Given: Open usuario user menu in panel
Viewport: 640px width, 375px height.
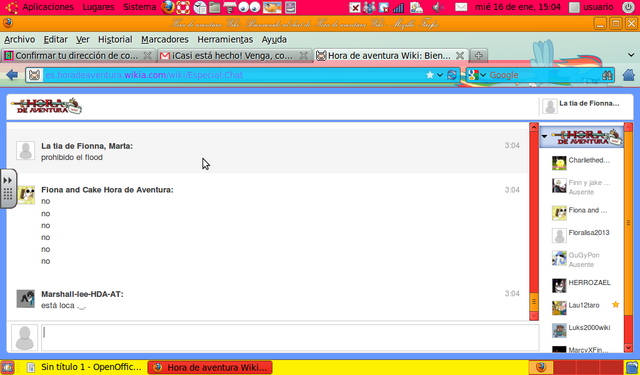Looking at the screenshot, I should click(x=591, y=7).
